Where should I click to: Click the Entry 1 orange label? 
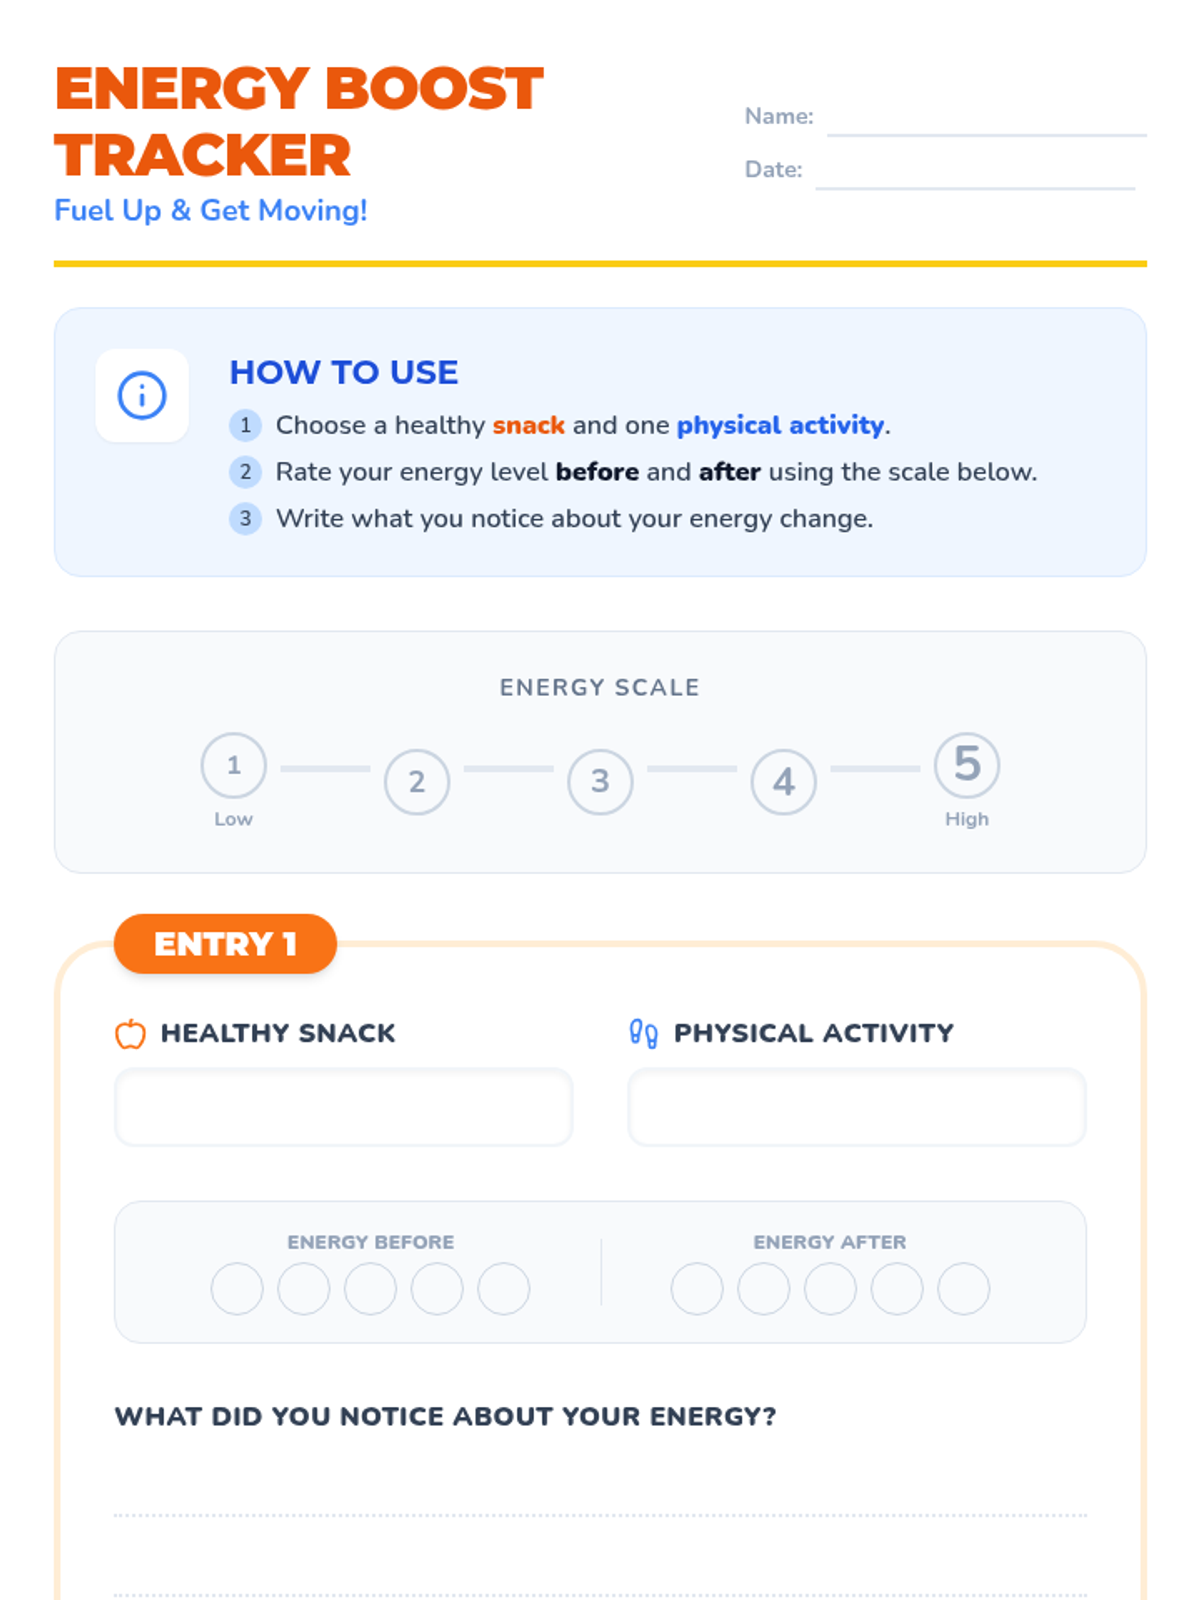[x=225, y=944]
